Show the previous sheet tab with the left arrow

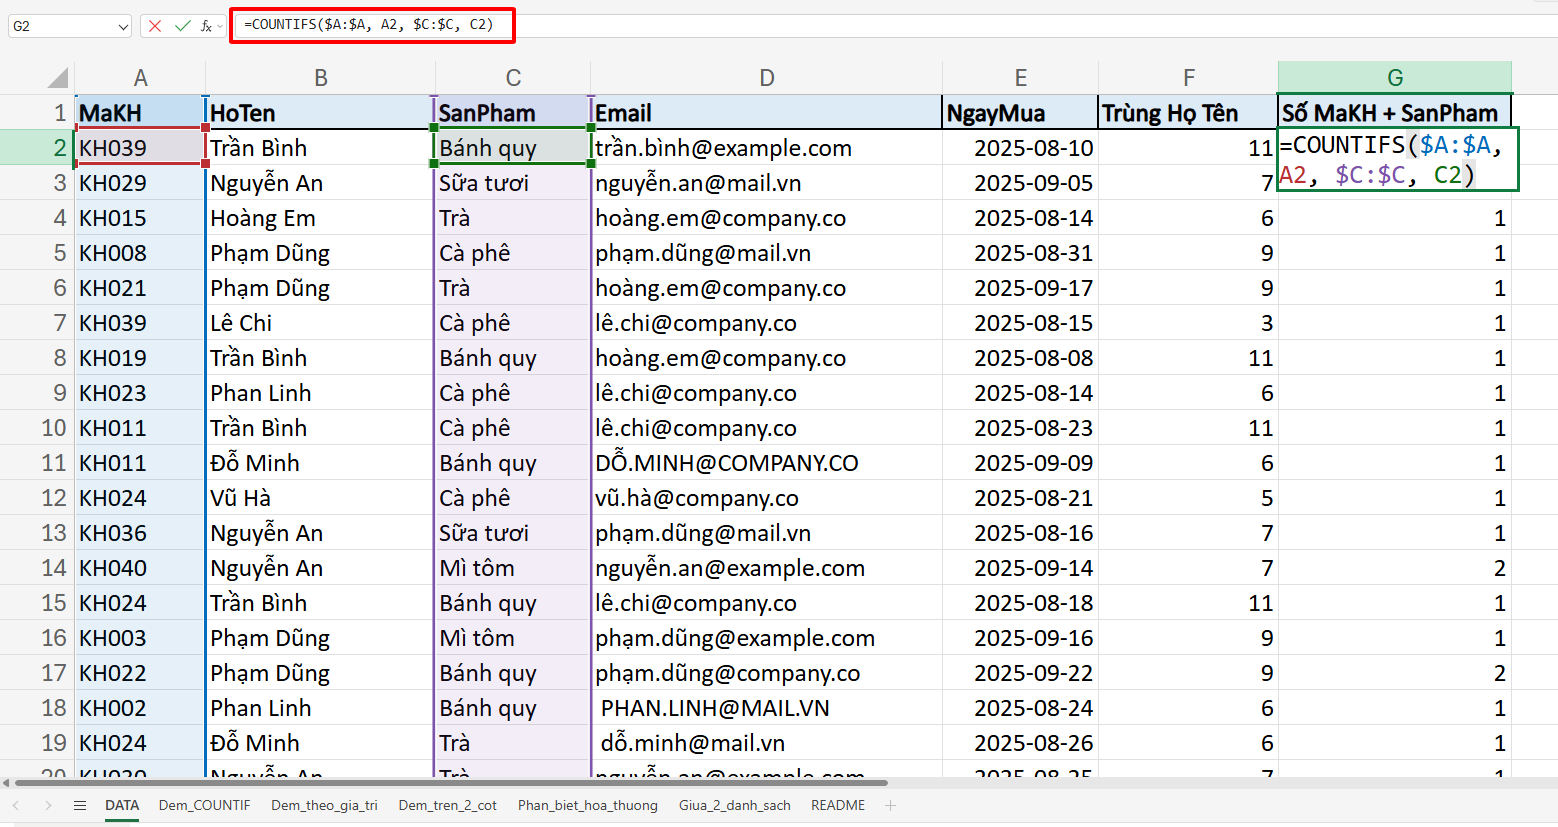pos(17,805)
